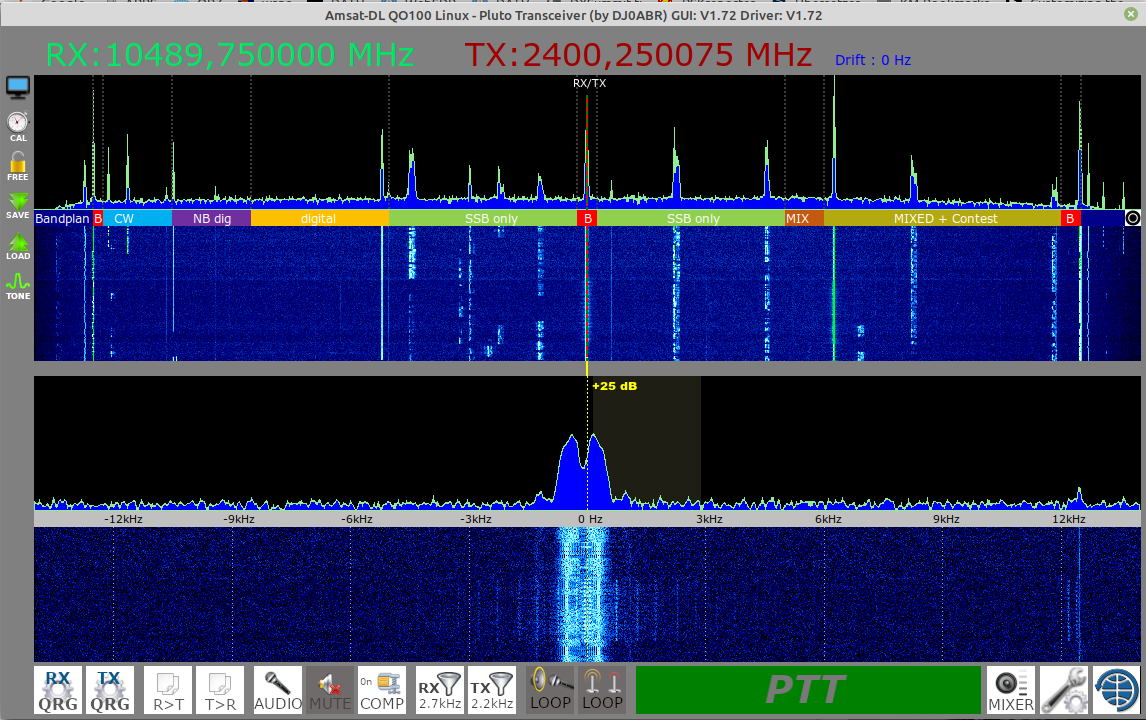Toggle the AUDIO microphone button
Viewport: 1146px width, 720px height.
click(278, 690)
